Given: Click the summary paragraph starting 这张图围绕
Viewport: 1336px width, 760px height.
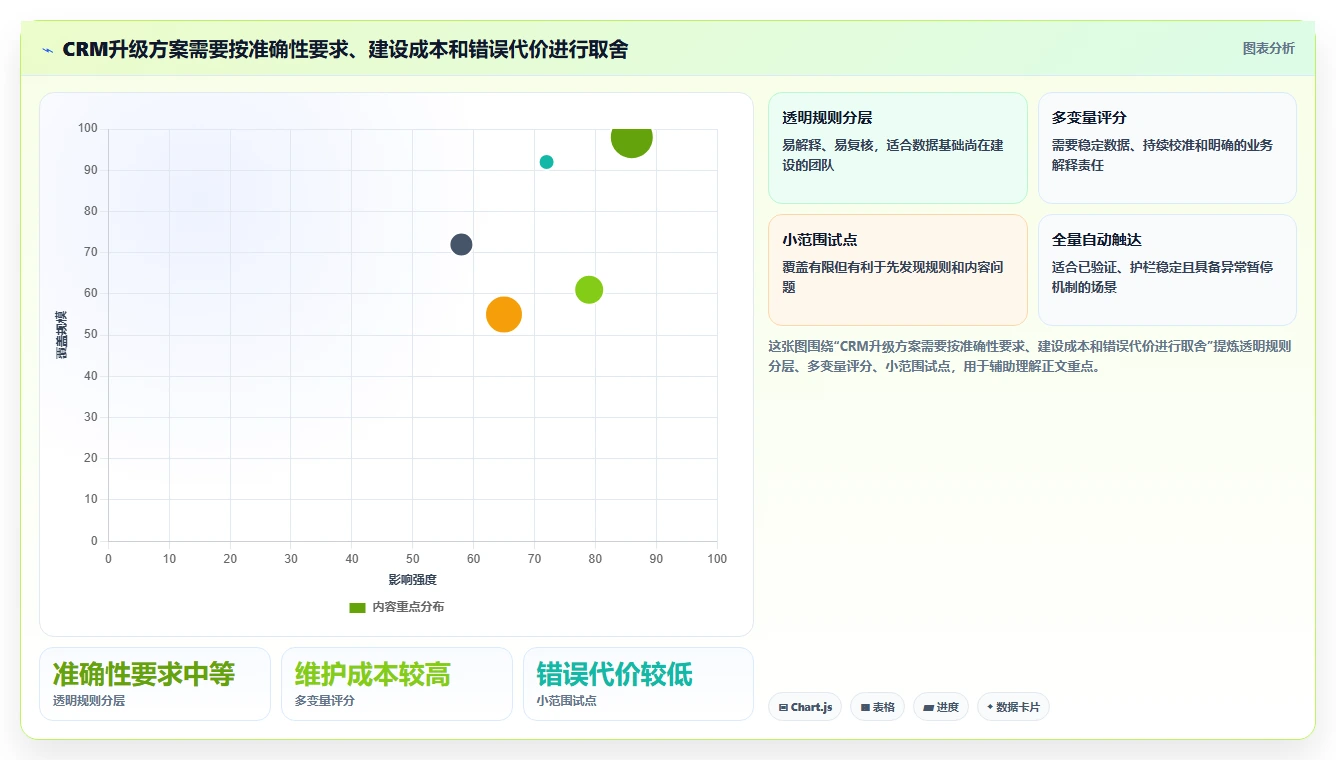Looking at the screenshot, I should tap(1030, 356).
